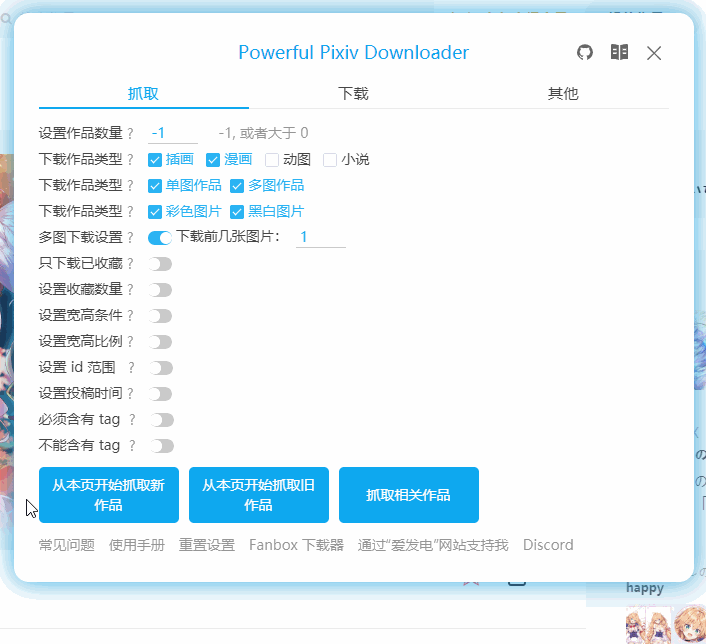Click the help mark on the 单图作品 row
This screenshot has width=706, height=644.
coord(130,186)
